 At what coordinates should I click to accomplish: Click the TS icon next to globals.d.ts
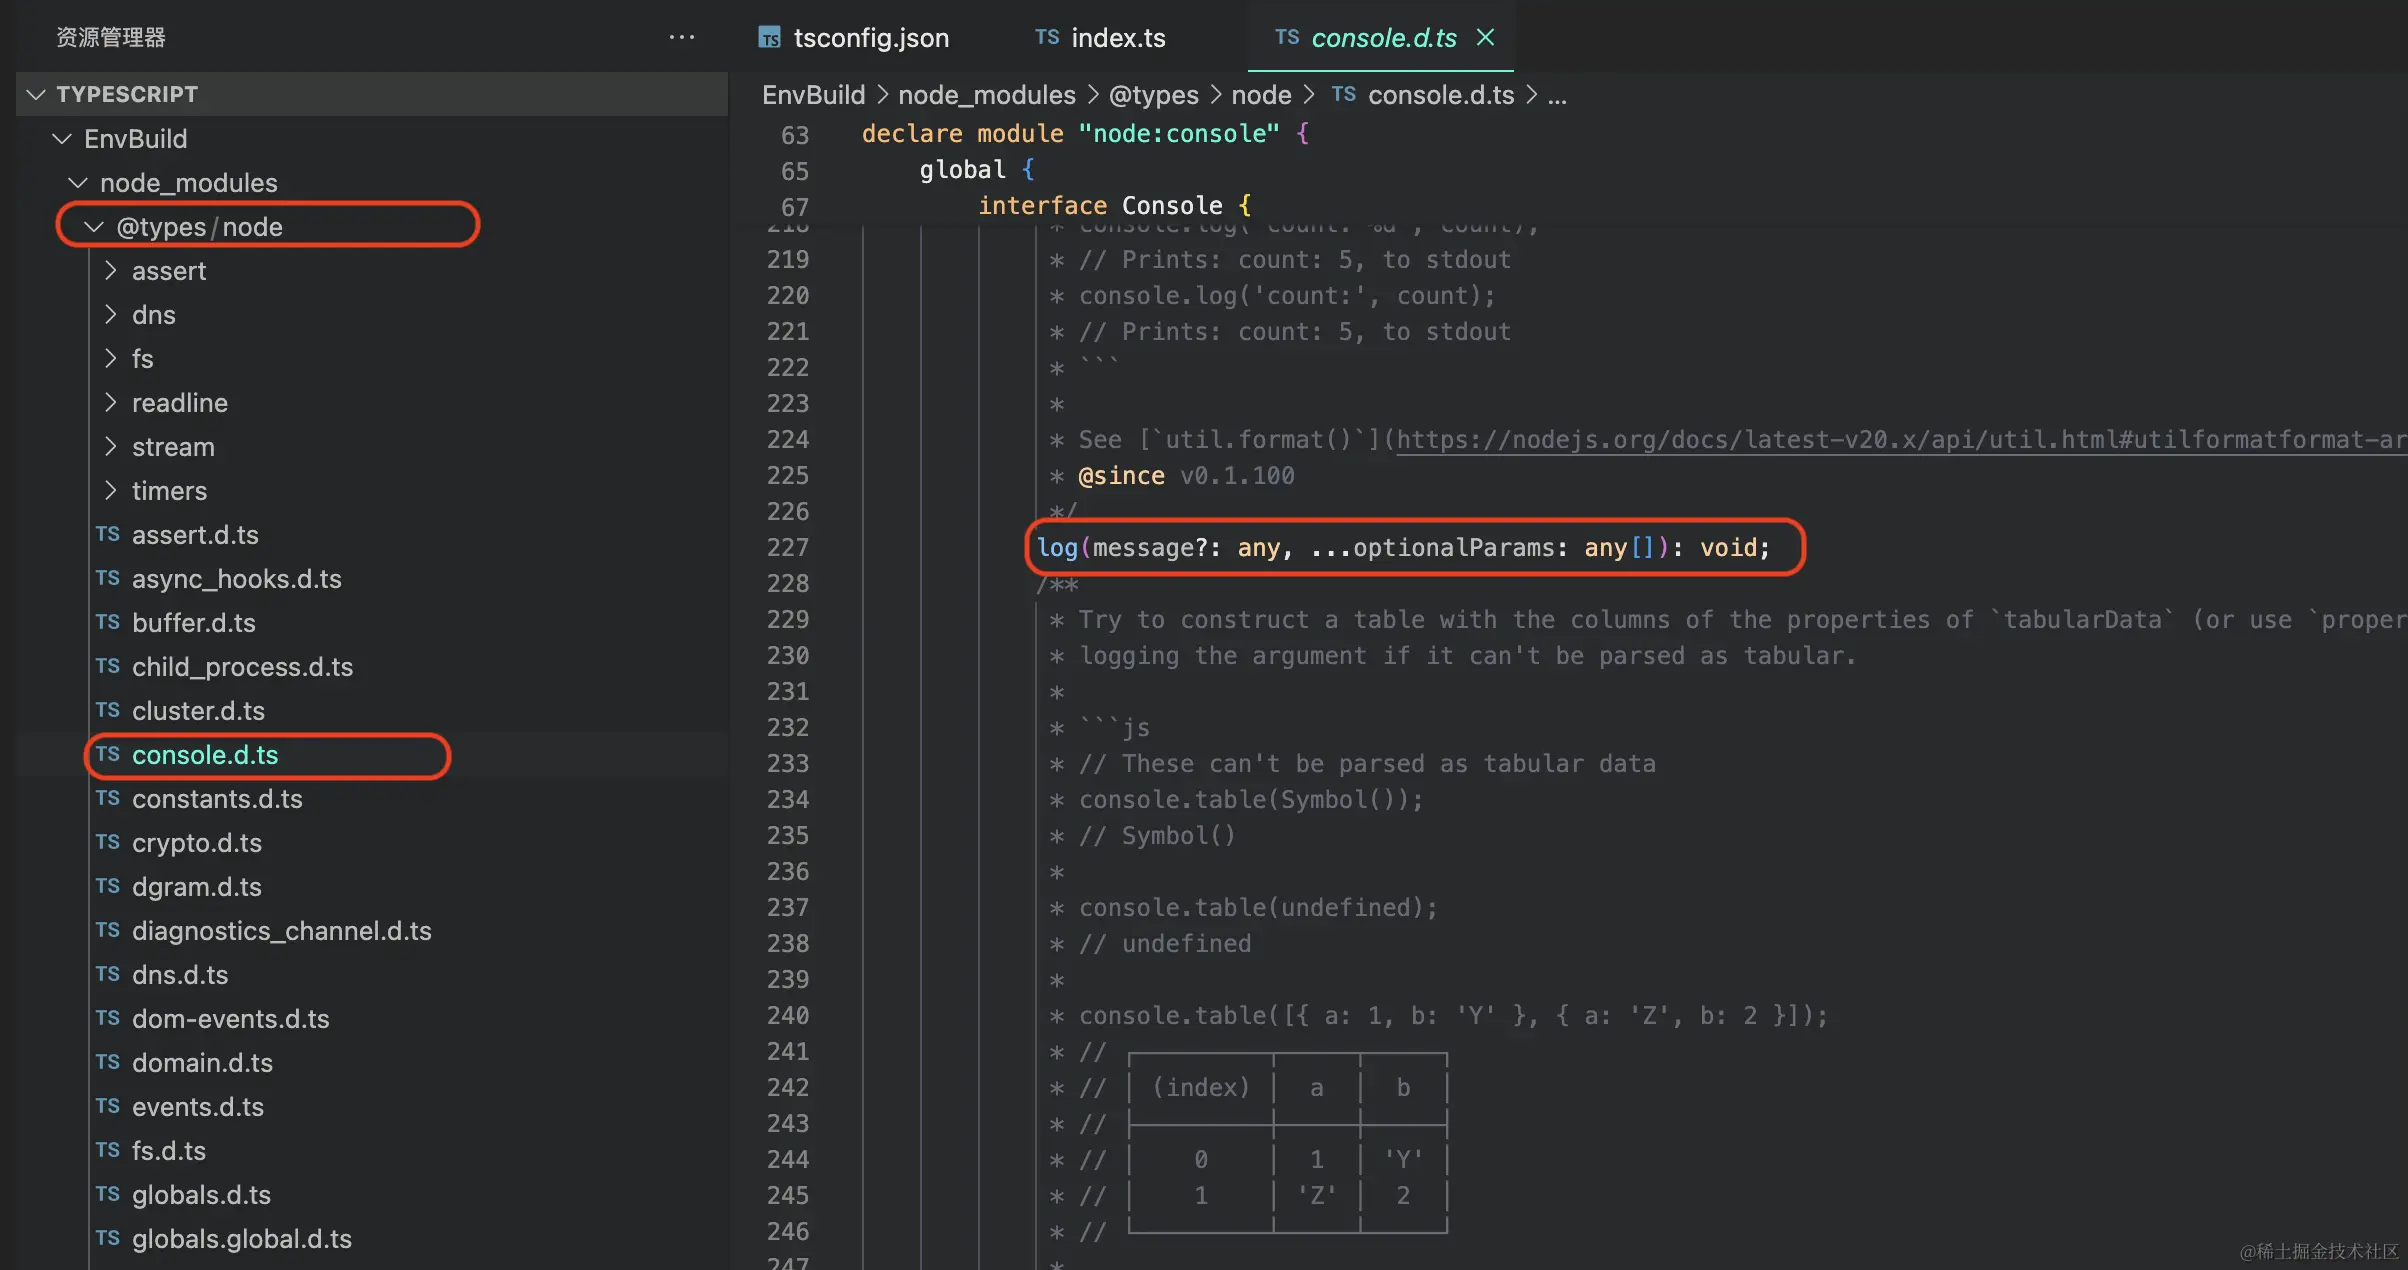point(108,1194)
